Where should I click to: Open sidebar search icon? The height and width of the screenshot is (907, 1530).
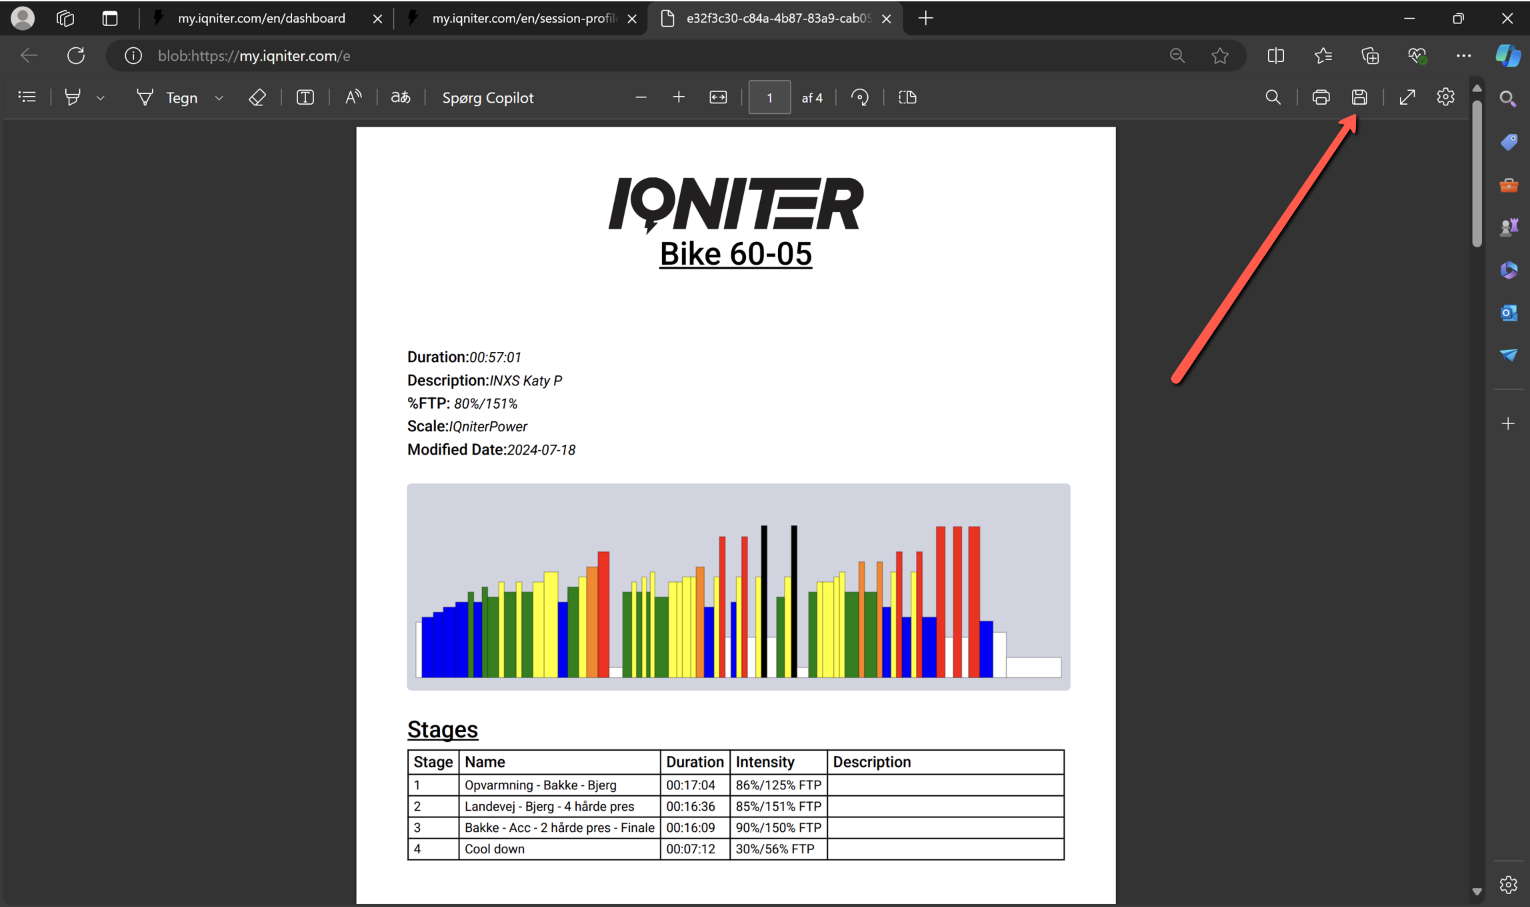pos(1508,99)
